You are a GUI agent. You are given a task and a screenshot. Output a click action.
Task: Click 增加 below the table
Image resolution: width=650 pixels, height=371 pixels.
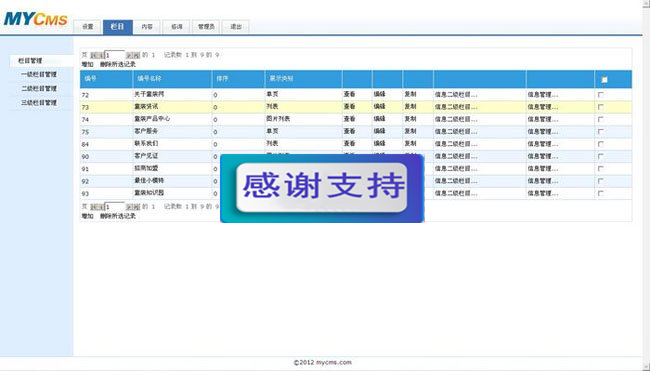(87, 216)
